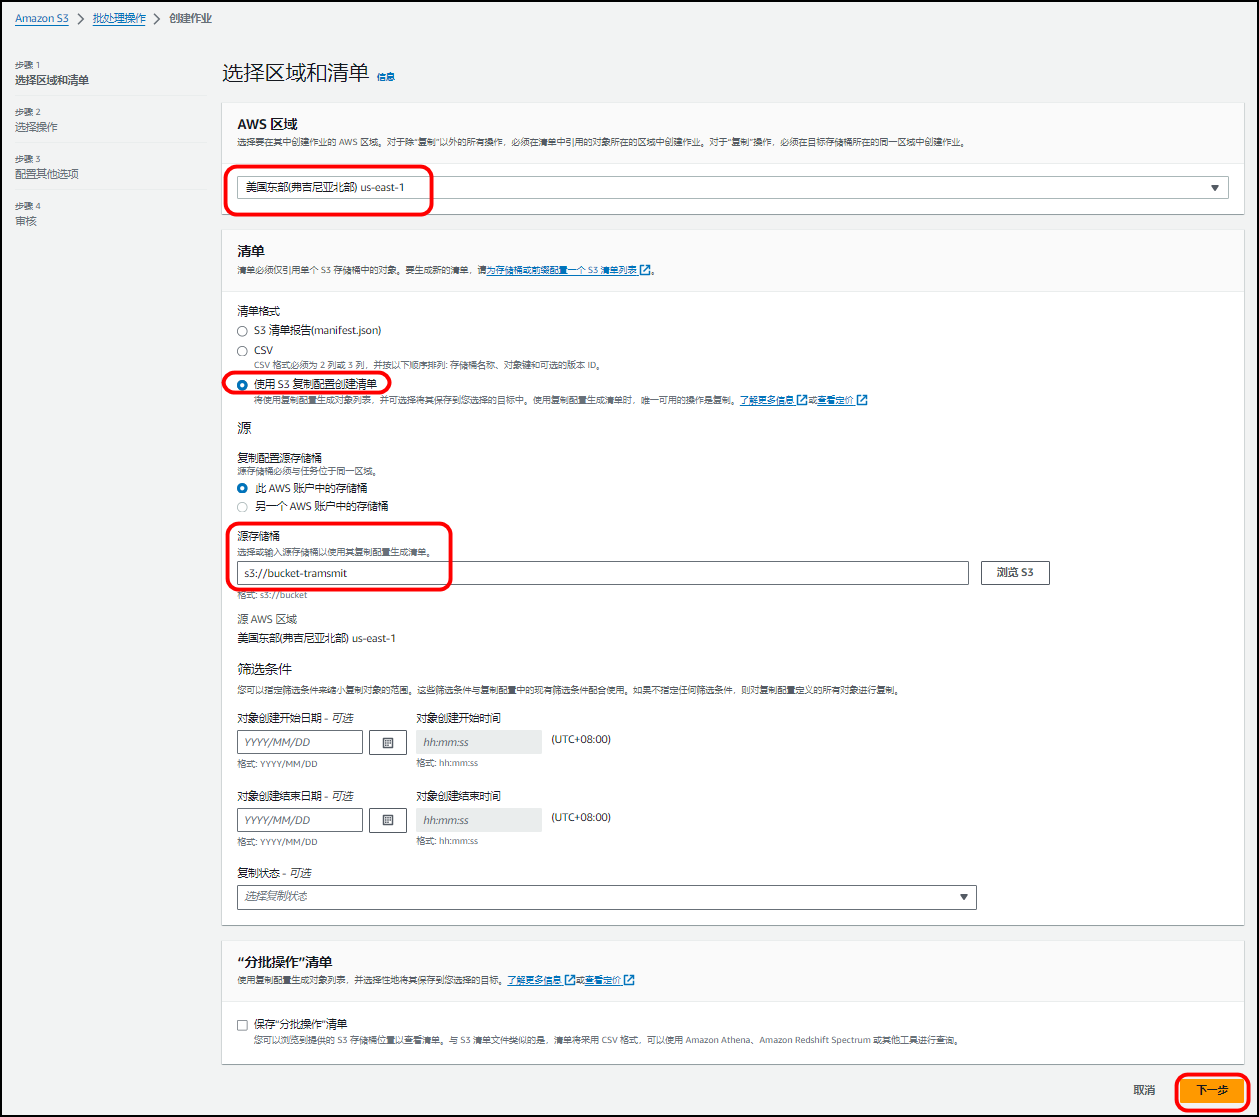Open 查看定价 link in 分批操作清单 section
Screen dimensions: 1259x1117
coord(603,980)
